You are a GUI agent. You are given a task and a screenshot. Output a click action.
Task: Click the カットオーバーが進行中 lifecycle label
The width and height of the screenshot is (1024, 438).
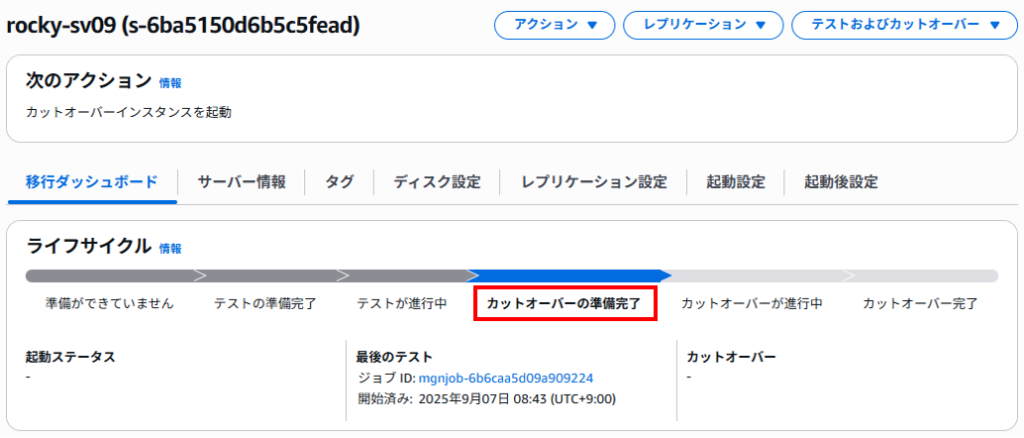point(751,304)
